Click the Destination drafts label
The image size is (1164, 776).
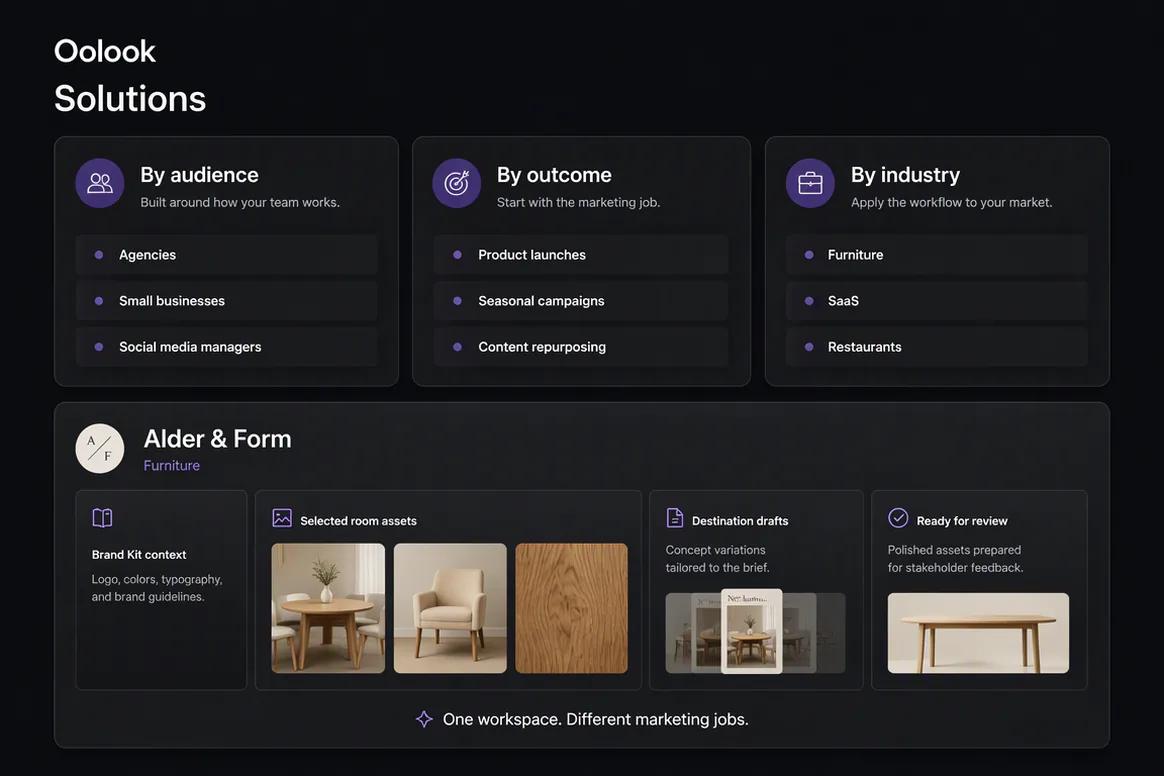click(740, 521)
